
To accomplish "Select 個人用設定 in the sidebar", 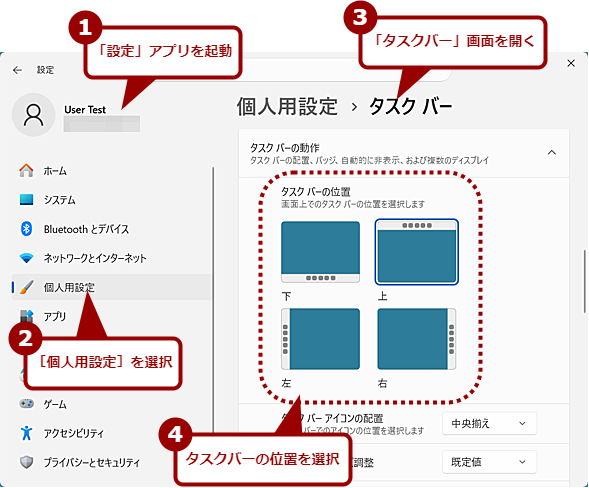I will point(111,287).
